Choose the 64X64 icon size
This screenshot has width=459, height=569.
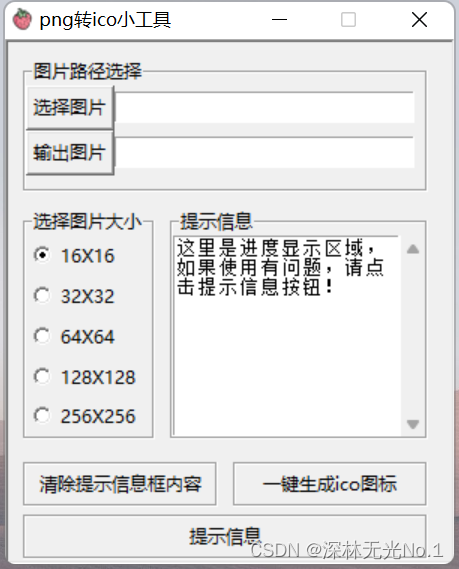(x=74, y=336)
